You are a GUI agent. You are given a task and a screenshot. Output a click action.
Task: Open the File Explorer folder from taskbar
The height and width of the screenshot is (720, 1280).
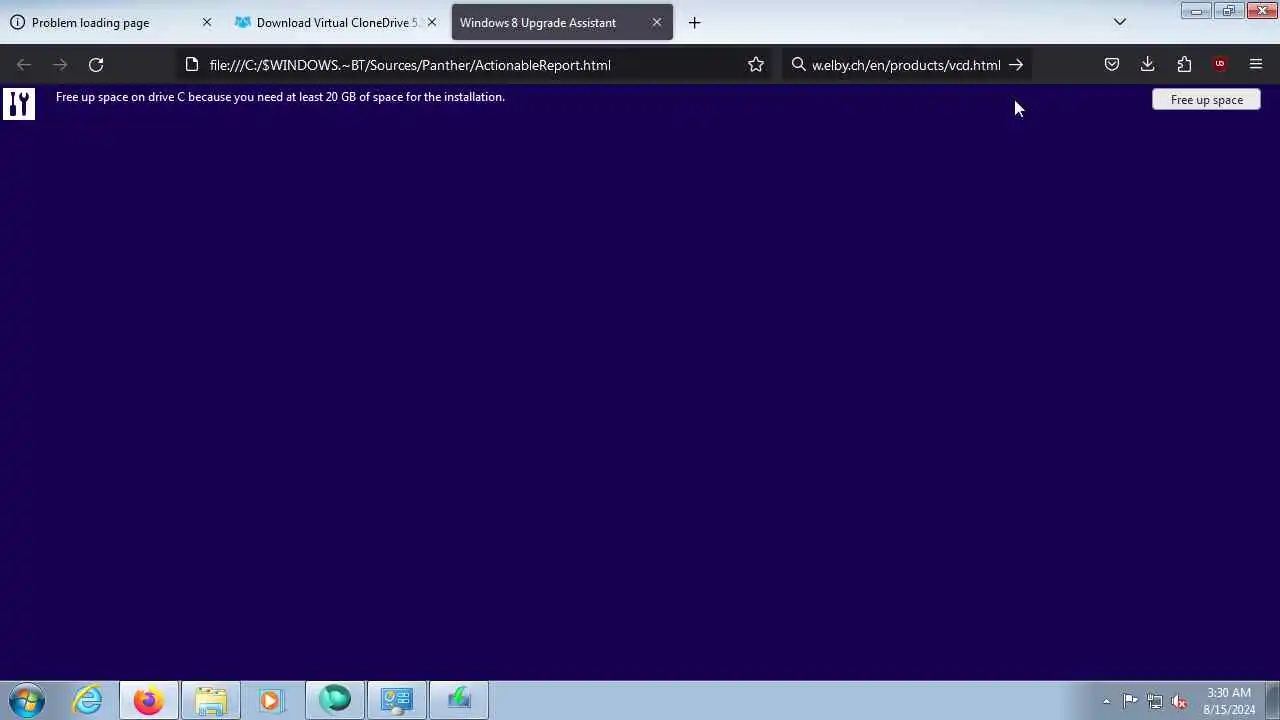pos(211,700)
